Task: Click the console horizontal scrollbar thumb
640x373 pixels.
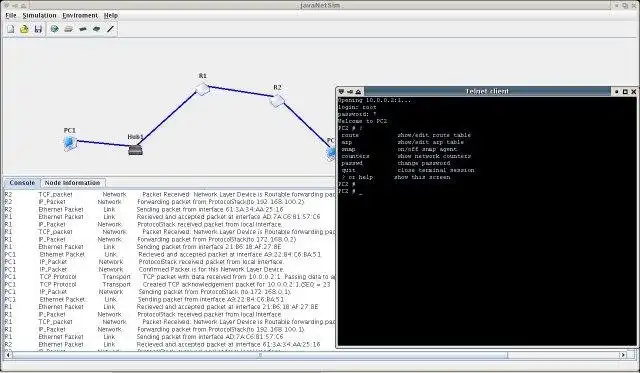Action: pyautogui.click(x=260, y=355)
